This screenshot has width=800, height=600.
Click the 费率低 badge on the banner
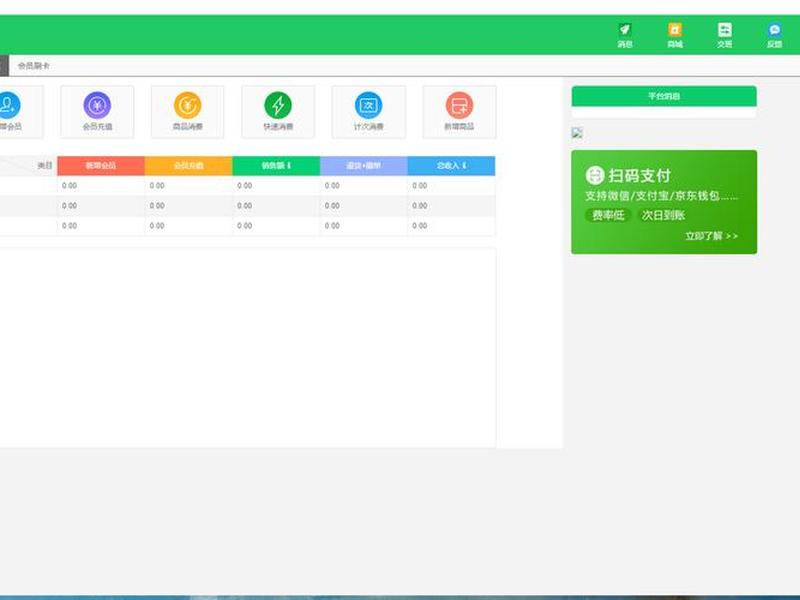(x=608, y=215)
